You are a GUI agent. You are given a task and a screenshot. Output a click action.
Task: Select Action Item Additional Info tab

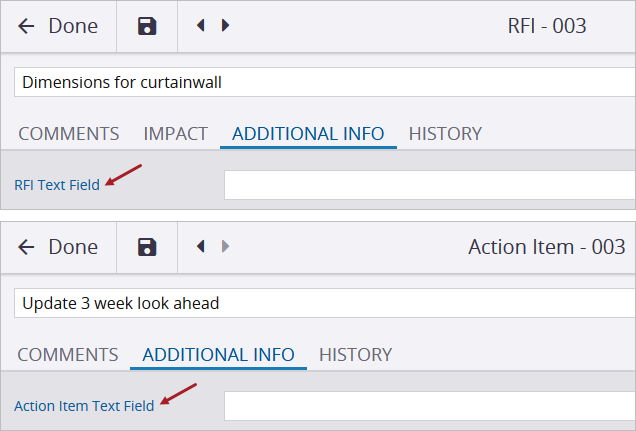point(218,354)
